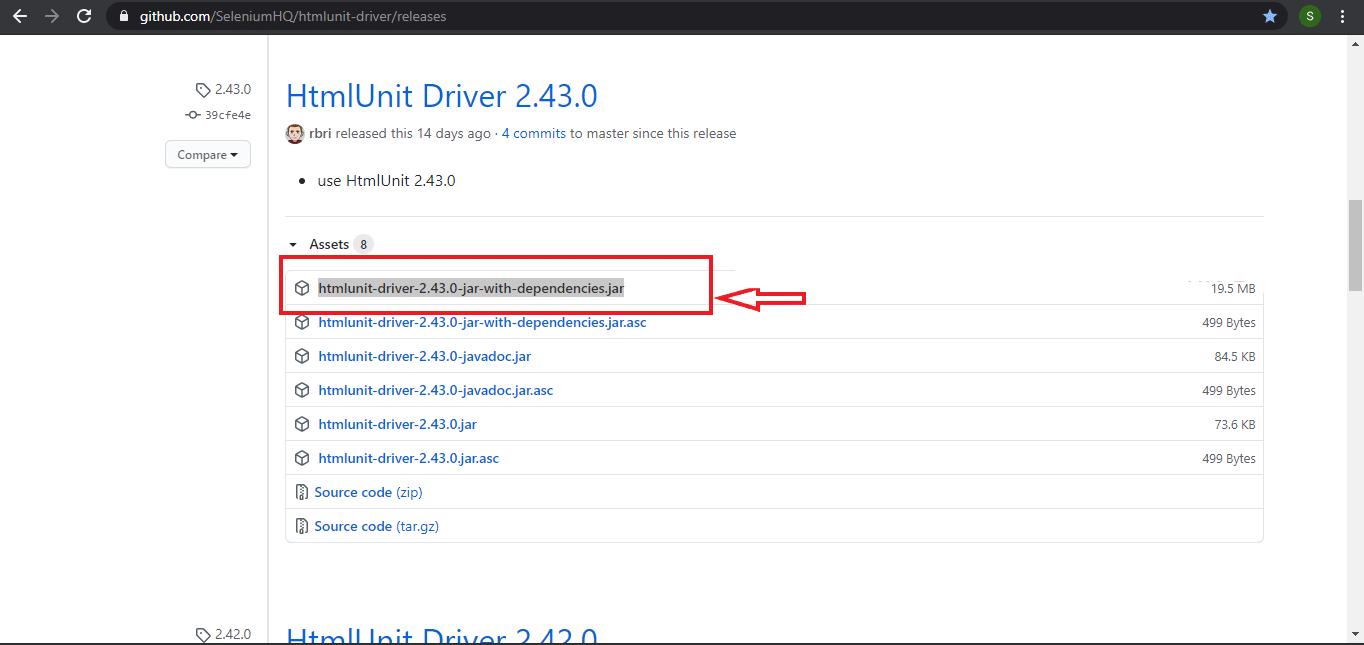Image resolution: width=1364 pixels, height=645 pixels.
Task: Download htmlunit-driver-2.43.0-jar-with-dependencies.jar.asc
Action: 482,322
